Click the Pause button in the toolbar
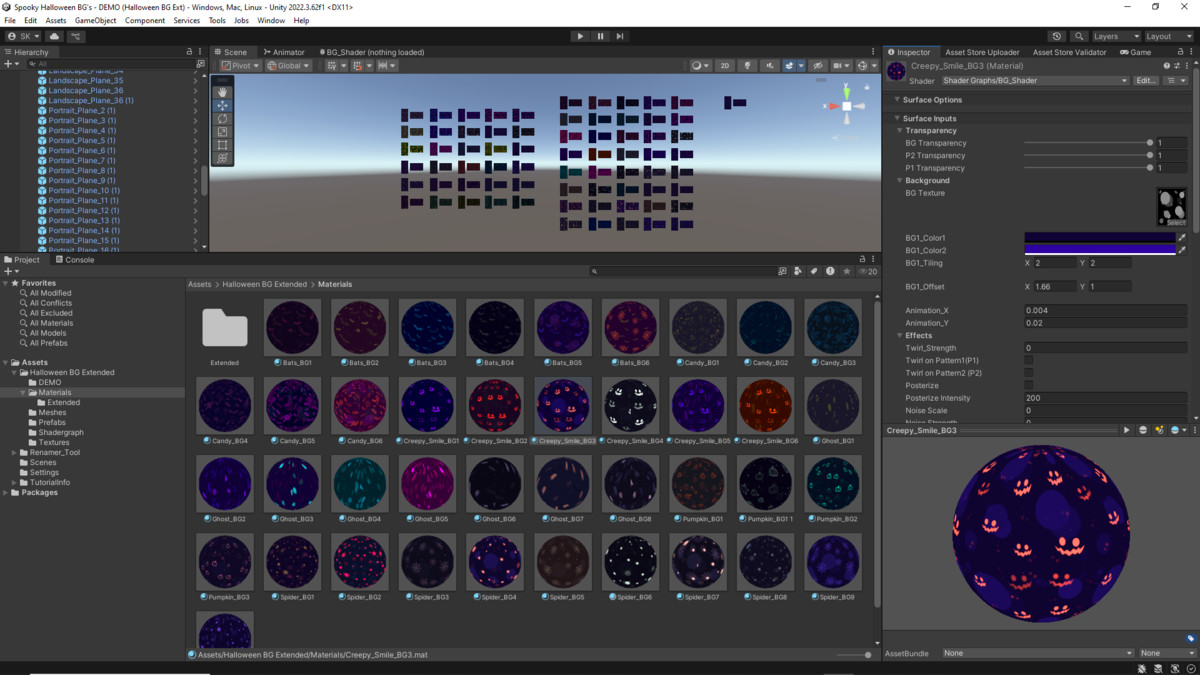Viewport: 1200px width, 675px height. coord(600,36)
